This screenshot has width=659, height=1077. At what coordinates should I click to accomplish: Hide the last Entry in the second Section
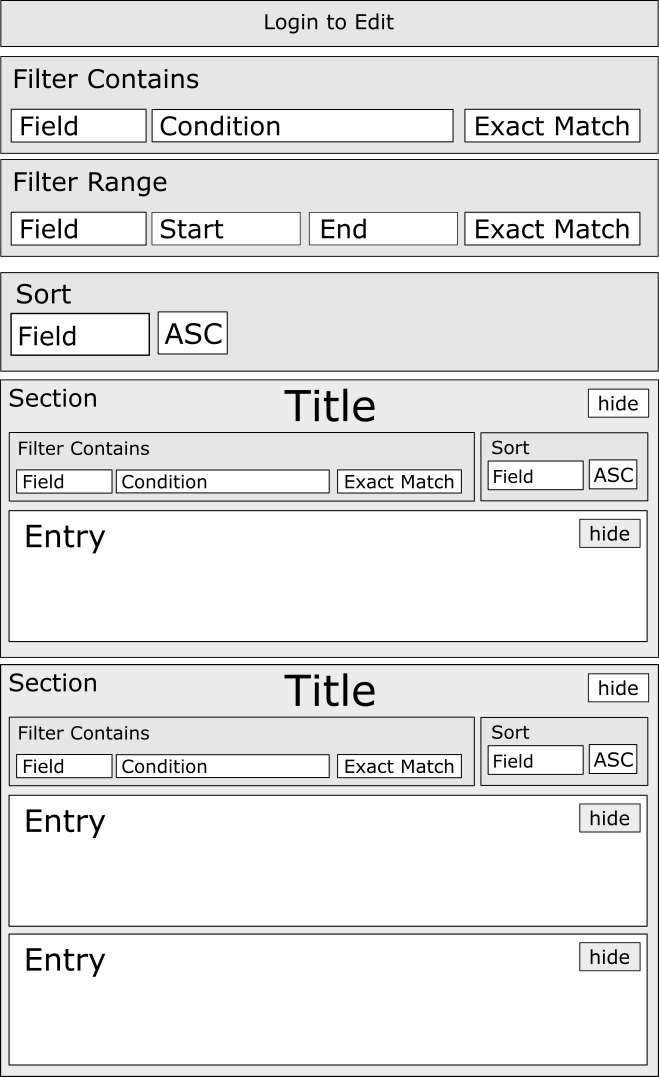click(x=609, y=956)
